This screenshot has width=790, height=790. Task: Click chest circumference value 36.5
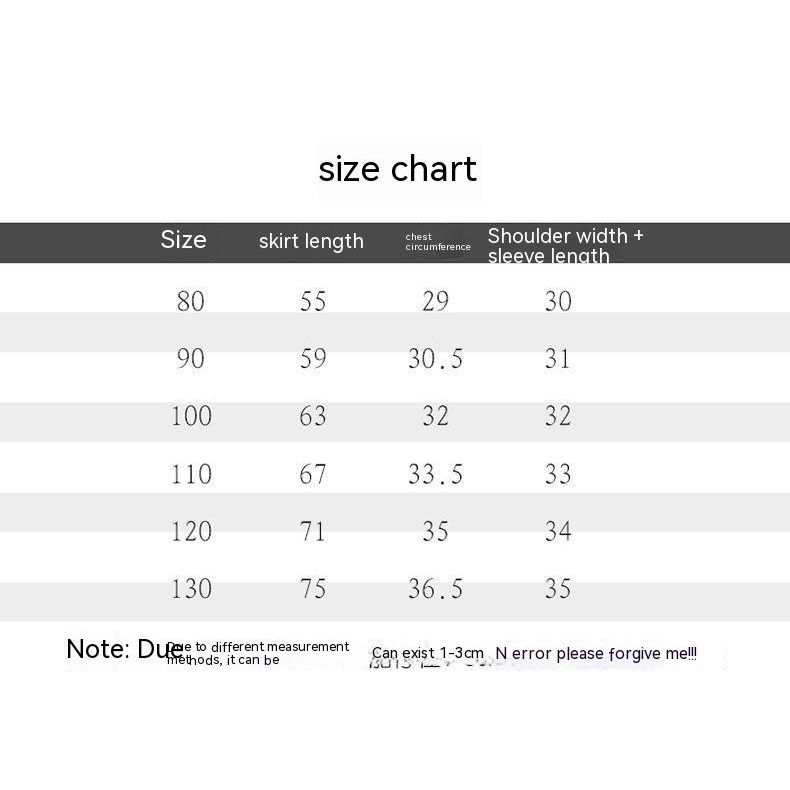pos(435,589)
